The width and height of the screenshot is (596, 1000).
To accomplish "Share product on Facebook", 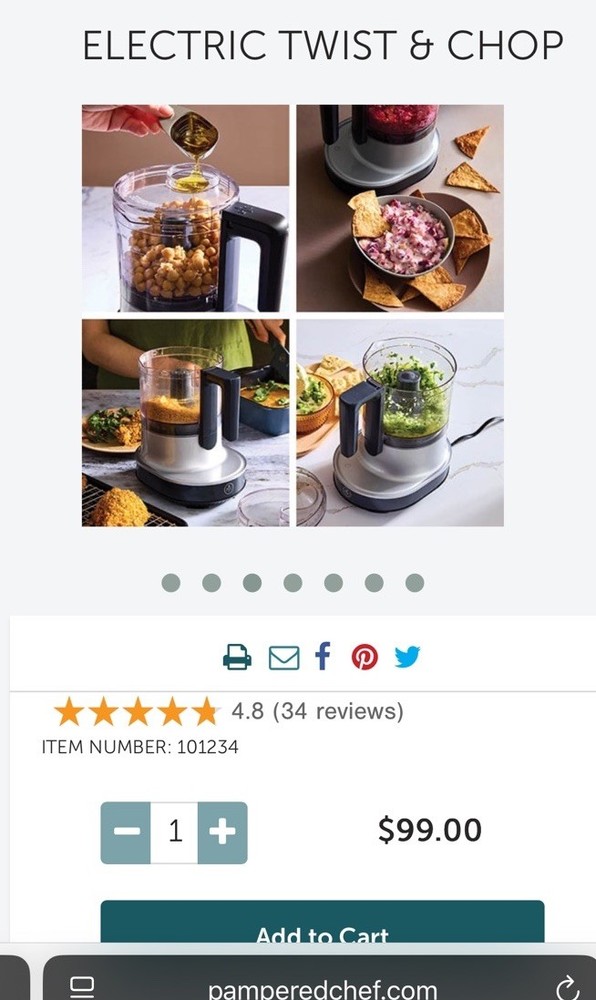I will (x=323, y=656).
